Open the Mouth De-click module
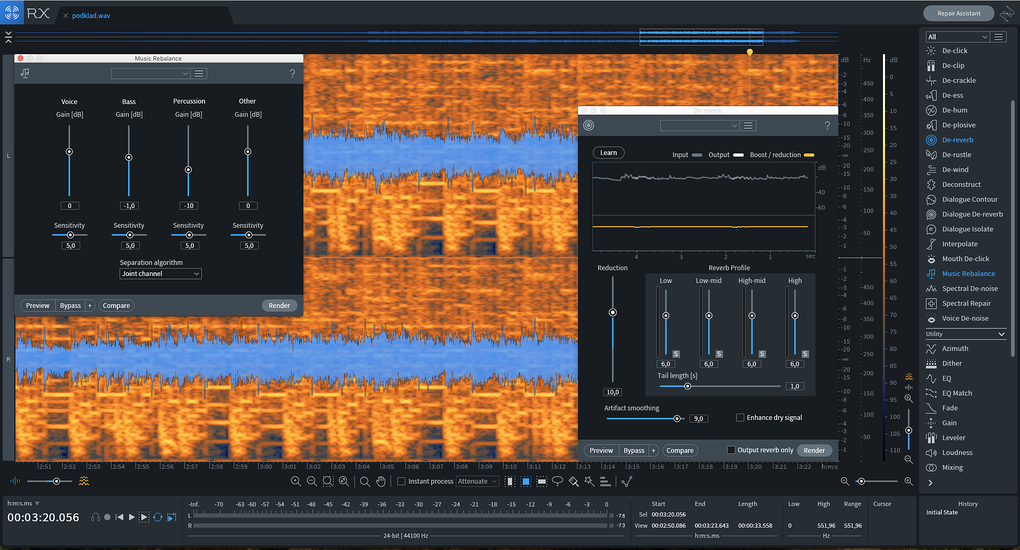The height and width of the screenshot is (550, 1020). pos(965,259)
